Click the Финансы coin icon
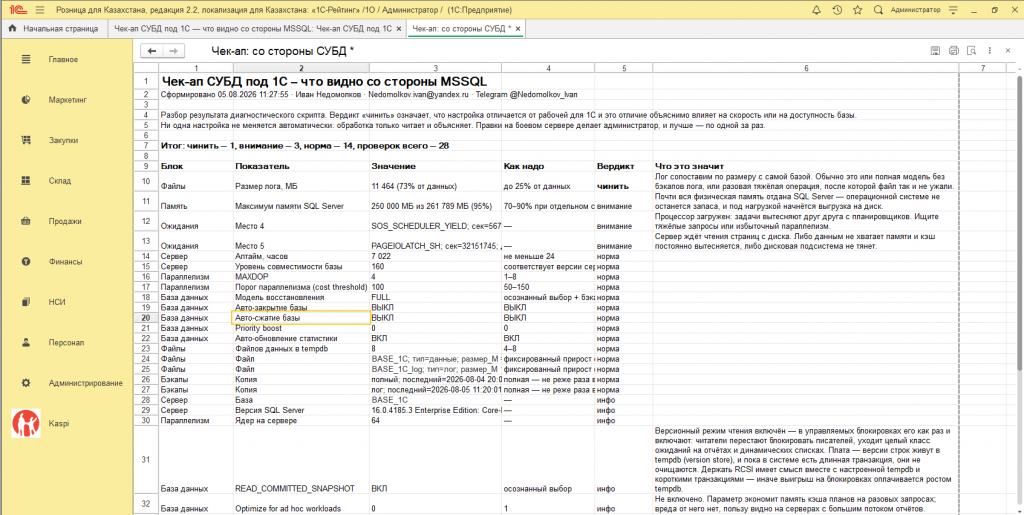This screenshot has height=515, width=1024. [x=26, y=262]
